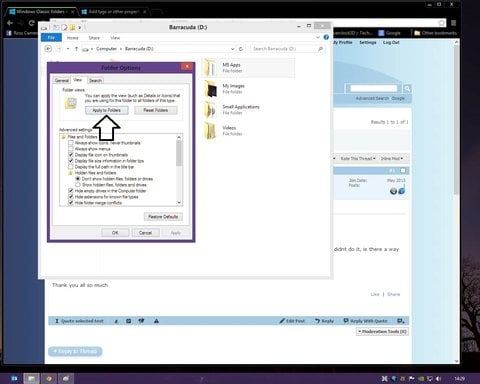
Task: Click the forum search magnifier icon
Action: (407, 89)
